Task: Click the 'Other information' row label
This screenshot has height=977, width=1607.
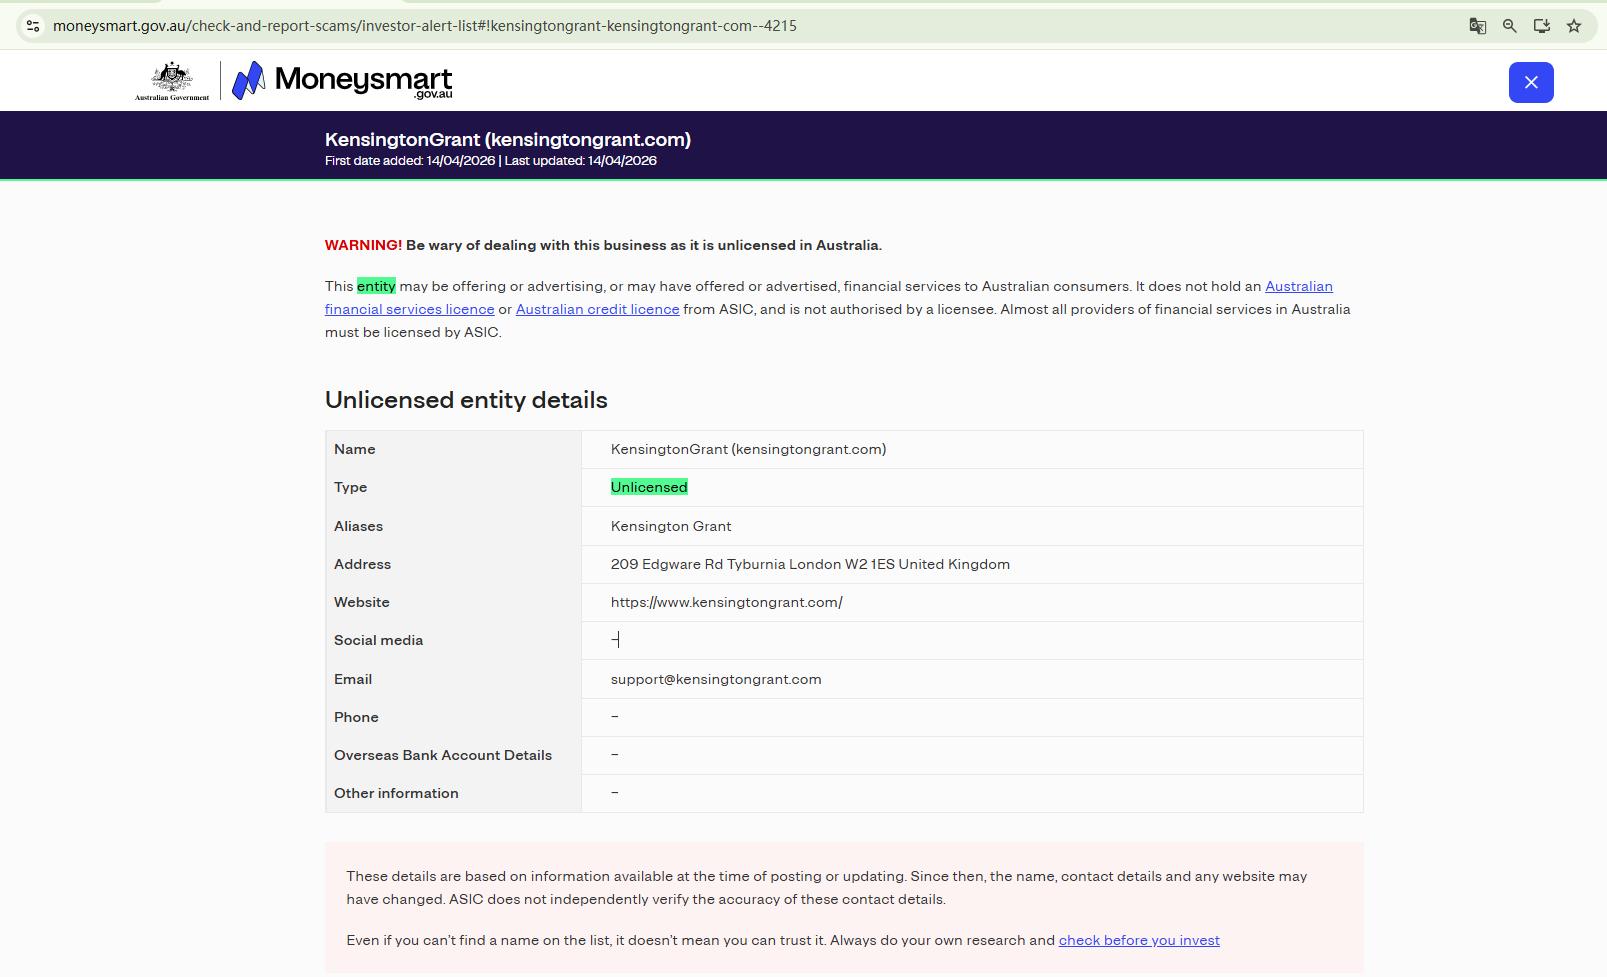Action: (396, 793)
